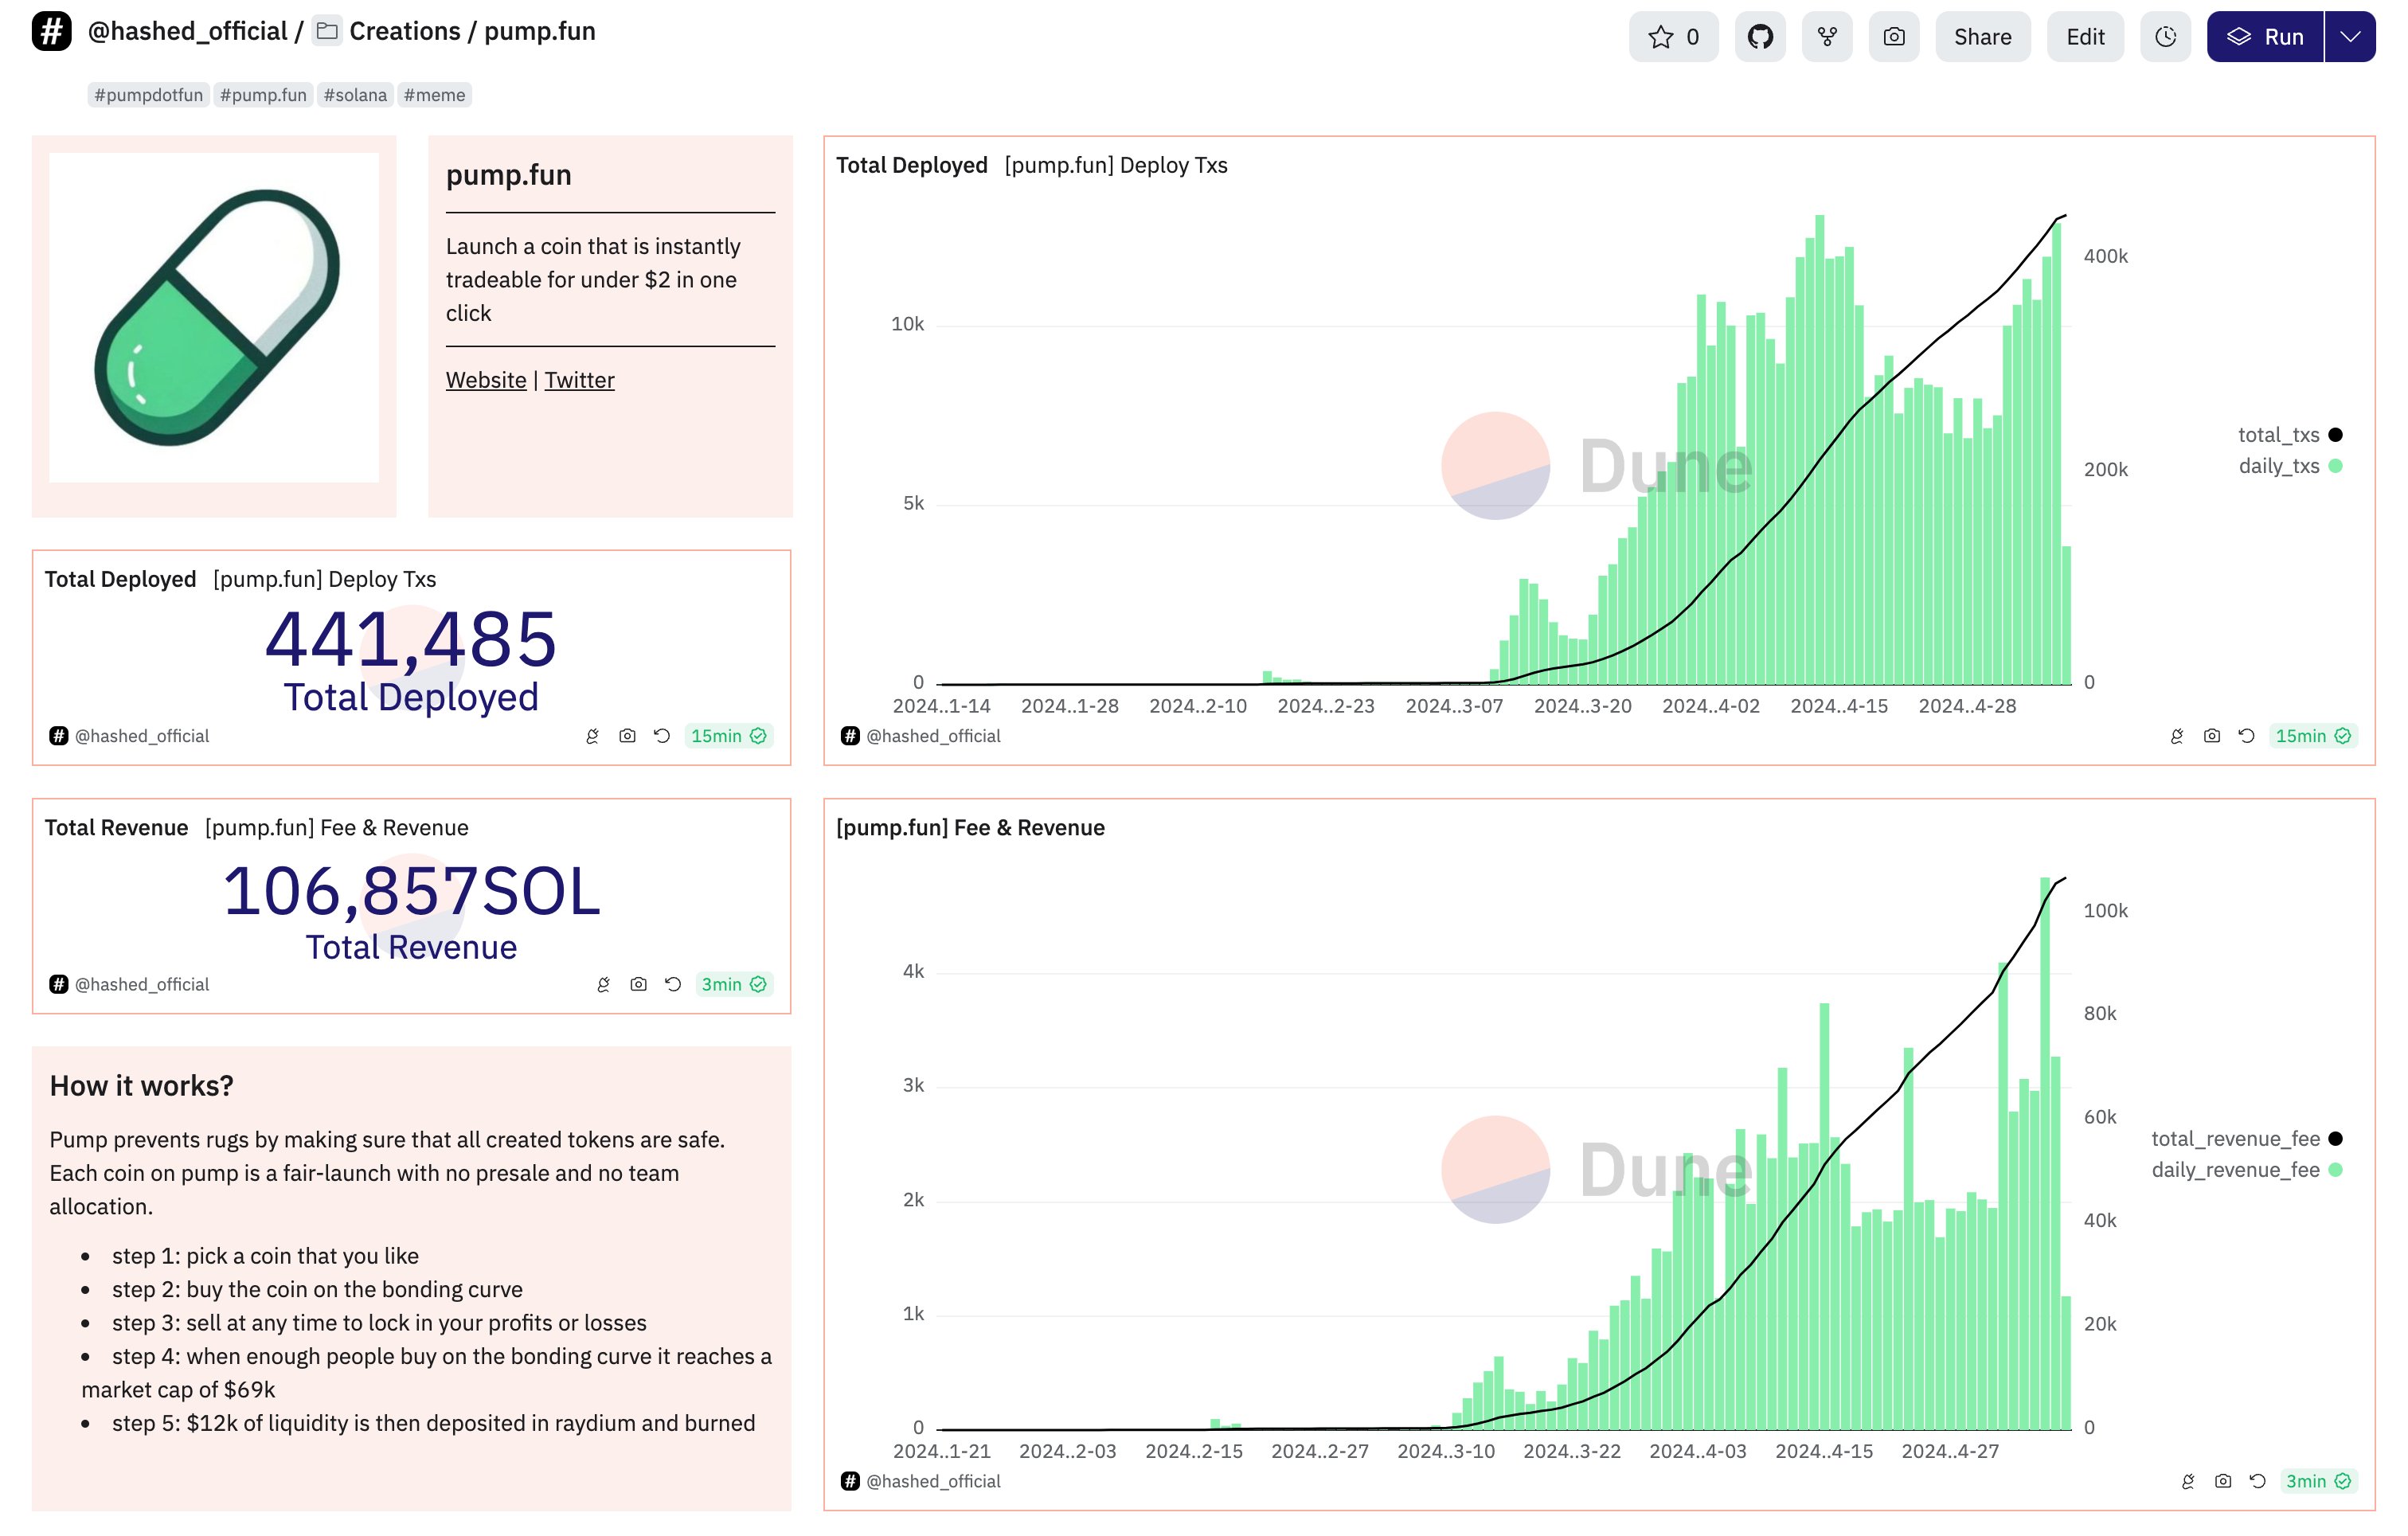Image resolution: width=2408 pixels, height=1536 pixels.
Task: Click the camera screenshot icon in header
Action: [1893, 37]
